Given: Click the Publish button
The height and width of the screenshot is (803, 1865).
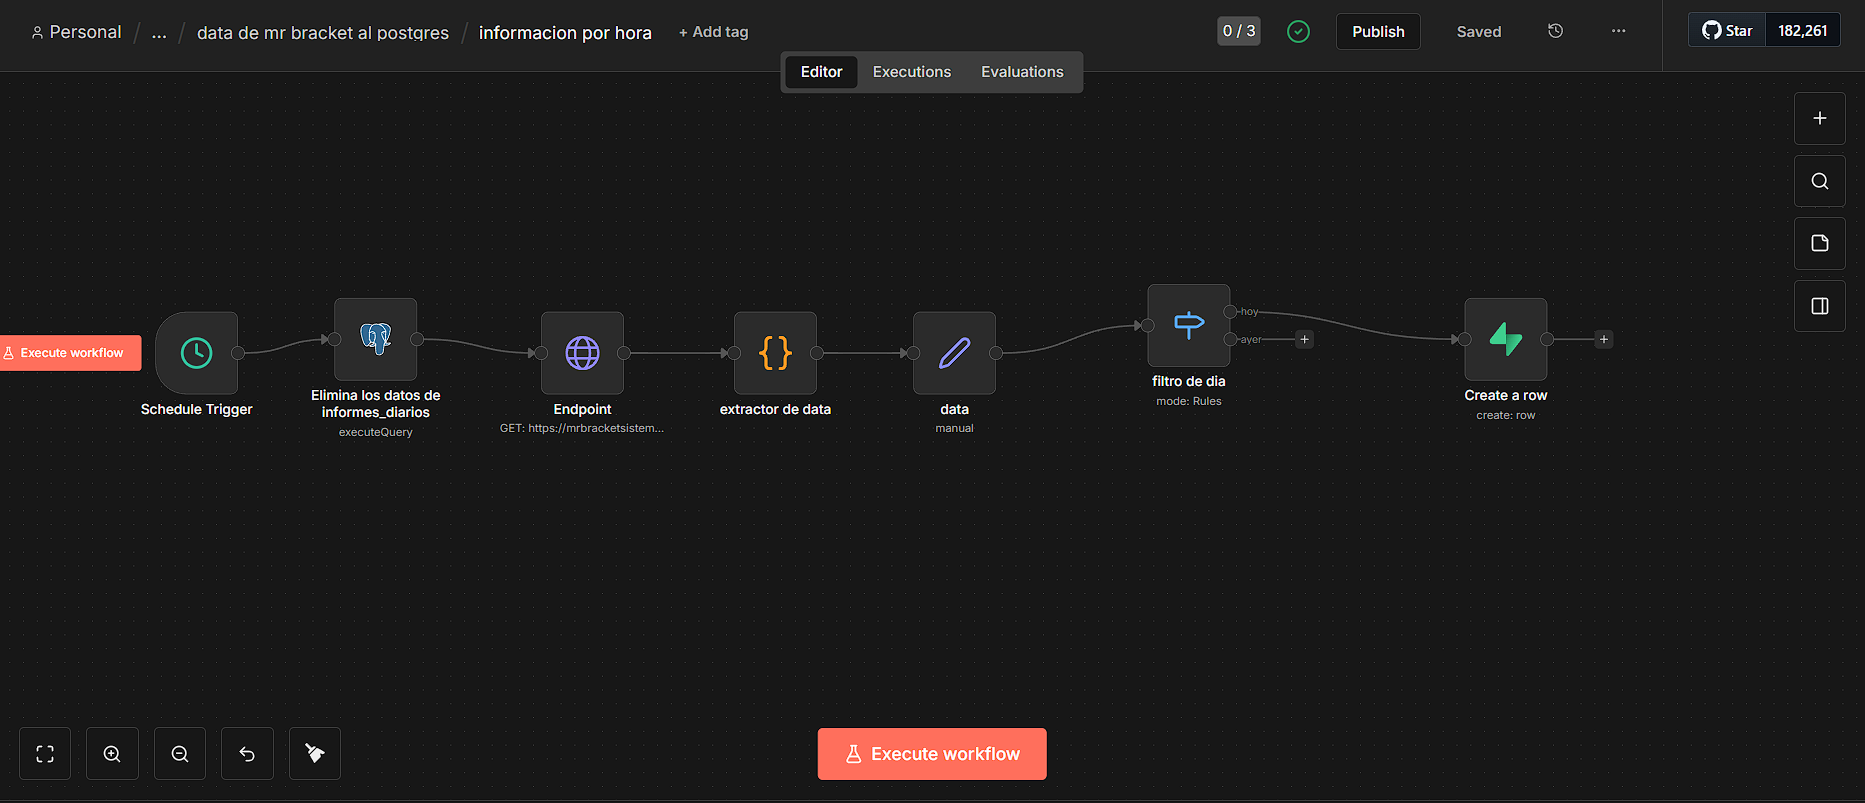Looking at the screenshot, I should tap(1378, 32).
